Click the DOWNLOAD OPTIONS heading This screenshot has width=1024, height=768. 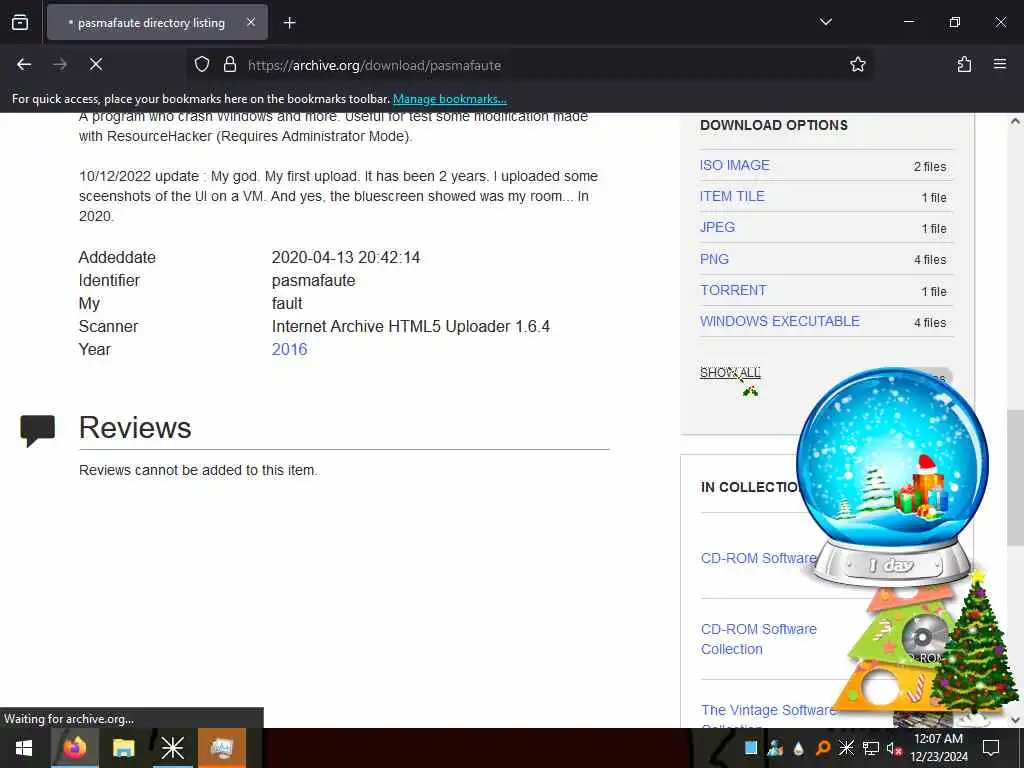pyautogui.click(x=774, y=125)
